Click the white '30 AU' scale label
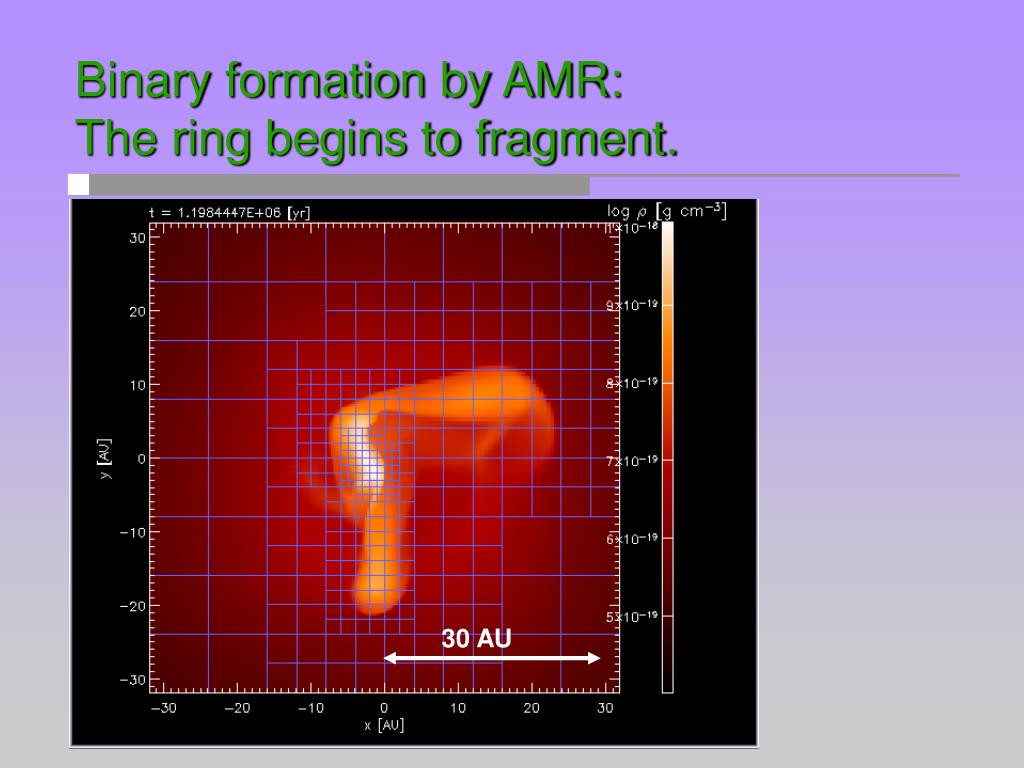 click(476, 638)
